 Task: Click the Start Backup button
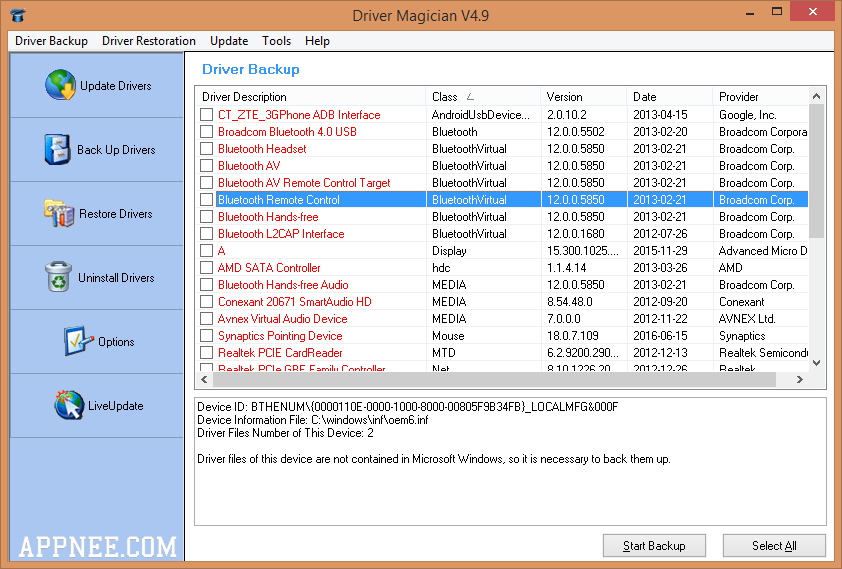click(x=654, y=545)
